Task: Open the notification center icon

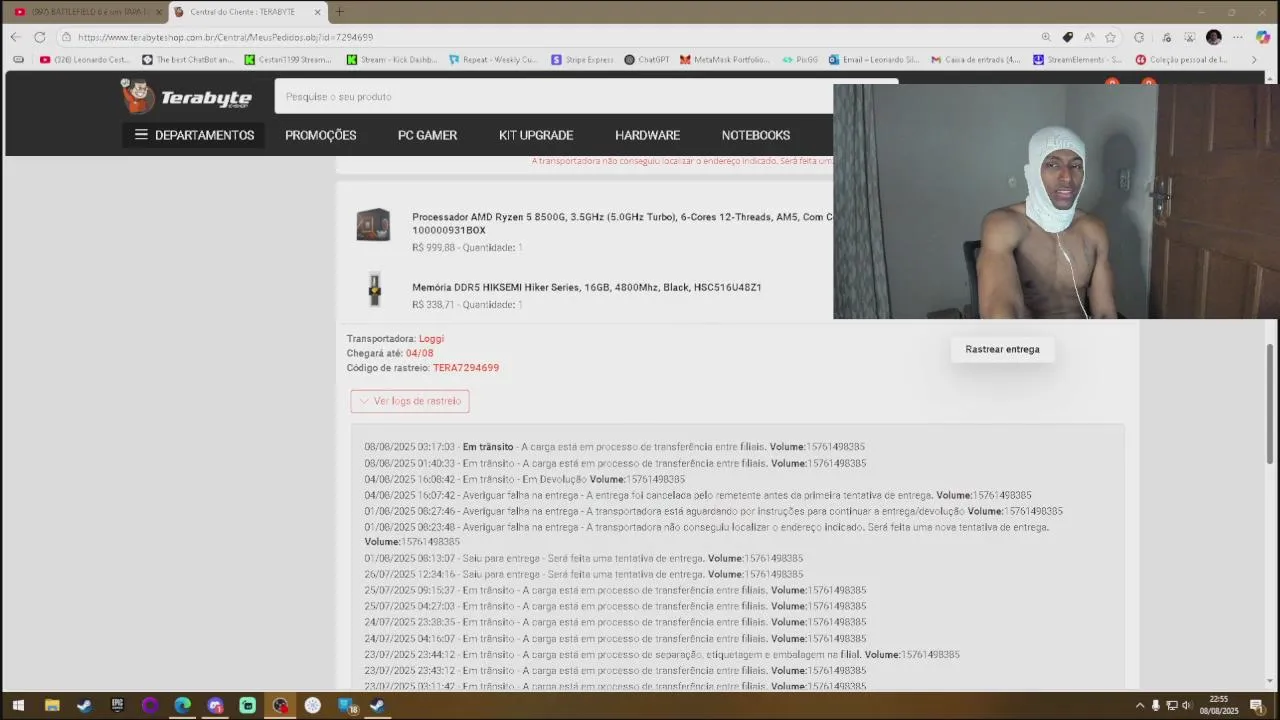Action: (1257, 705)
